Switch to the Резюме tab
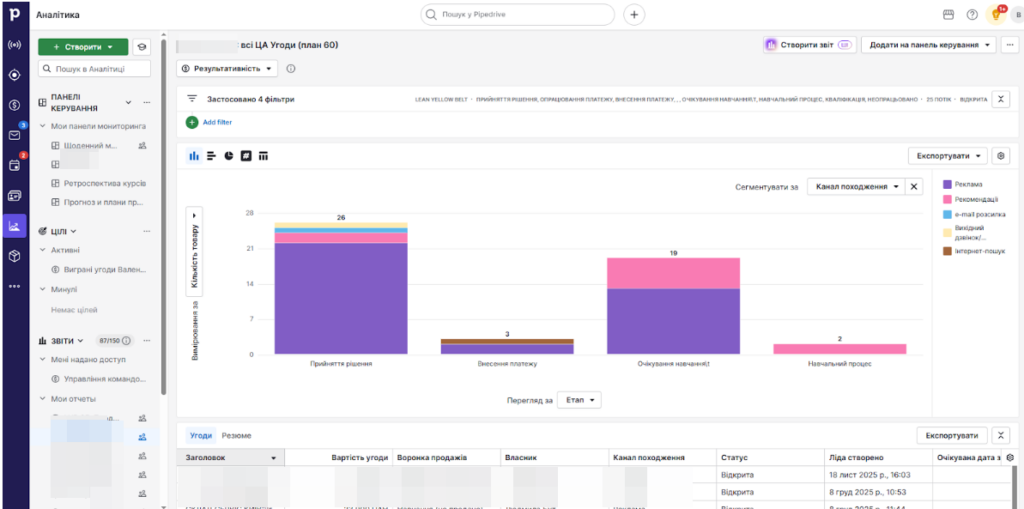The width and height of the screenshot is (1024, 509). [236, 436]
